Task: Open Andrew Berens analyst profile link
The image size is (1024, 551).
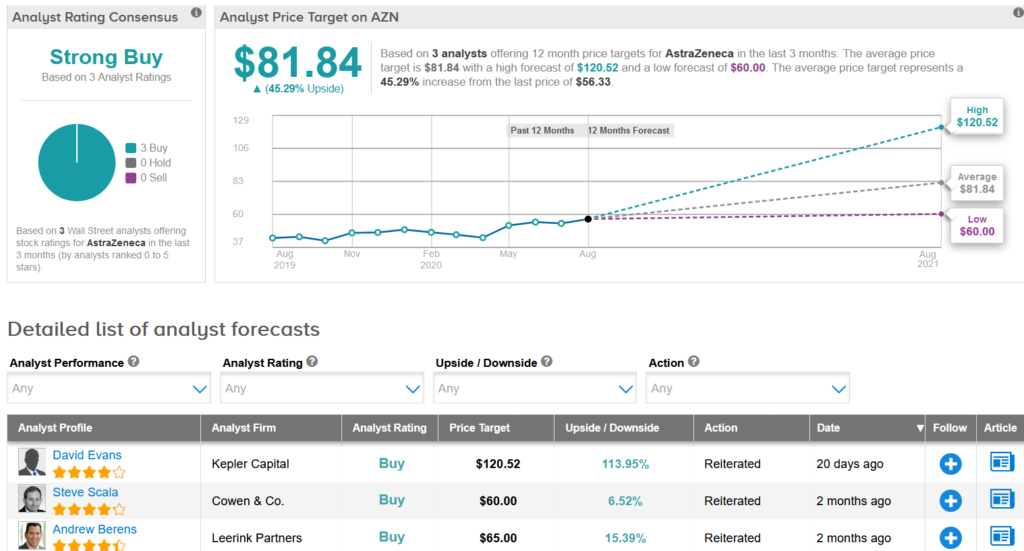Action: [x=94, y=529]
